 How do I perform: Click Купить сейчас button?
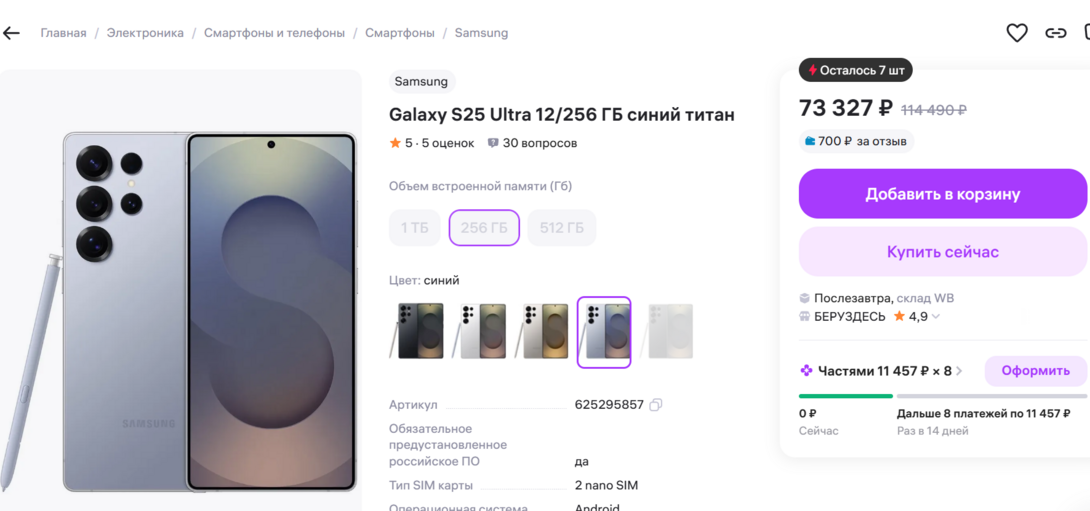[942, 252]
